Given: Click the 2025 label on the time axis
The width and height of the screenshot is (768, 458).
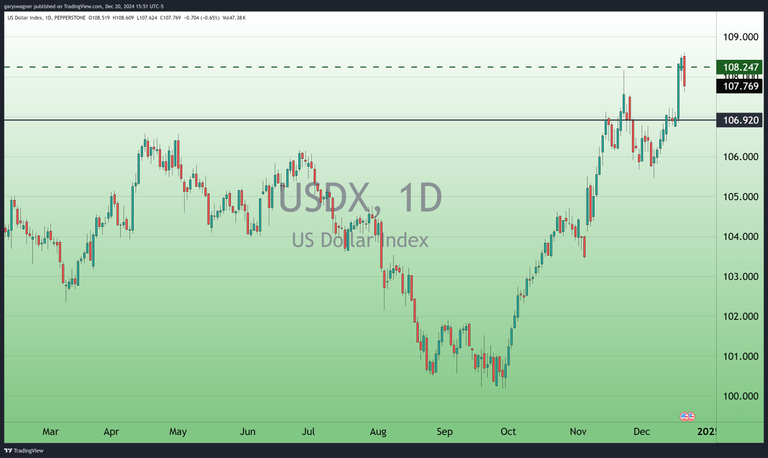Looking at the screenshot, I should (706, 432).
